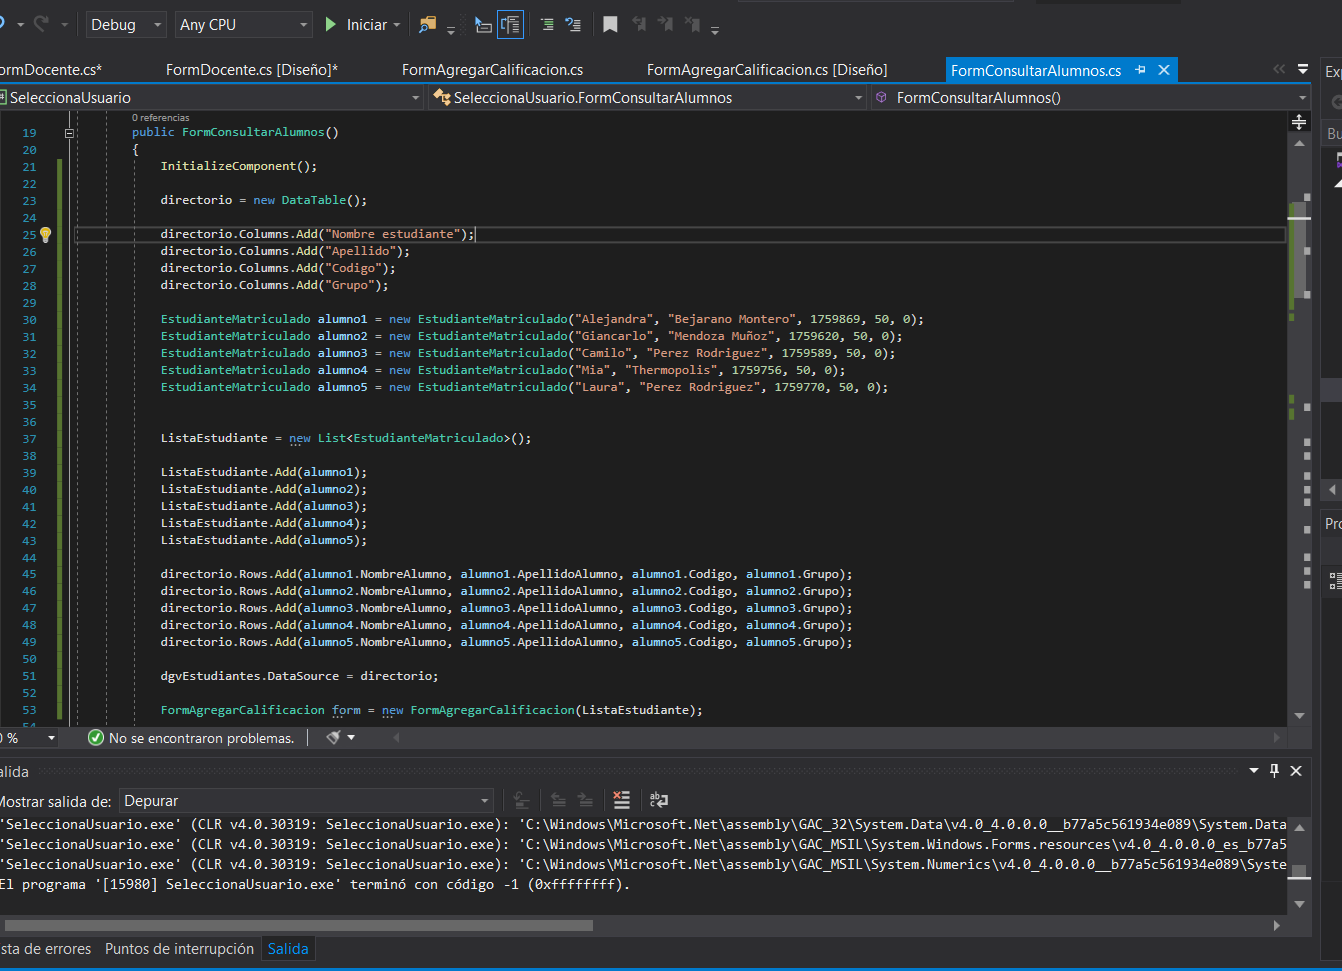Click the editor split-window handle icon

tap(1299, 122)
